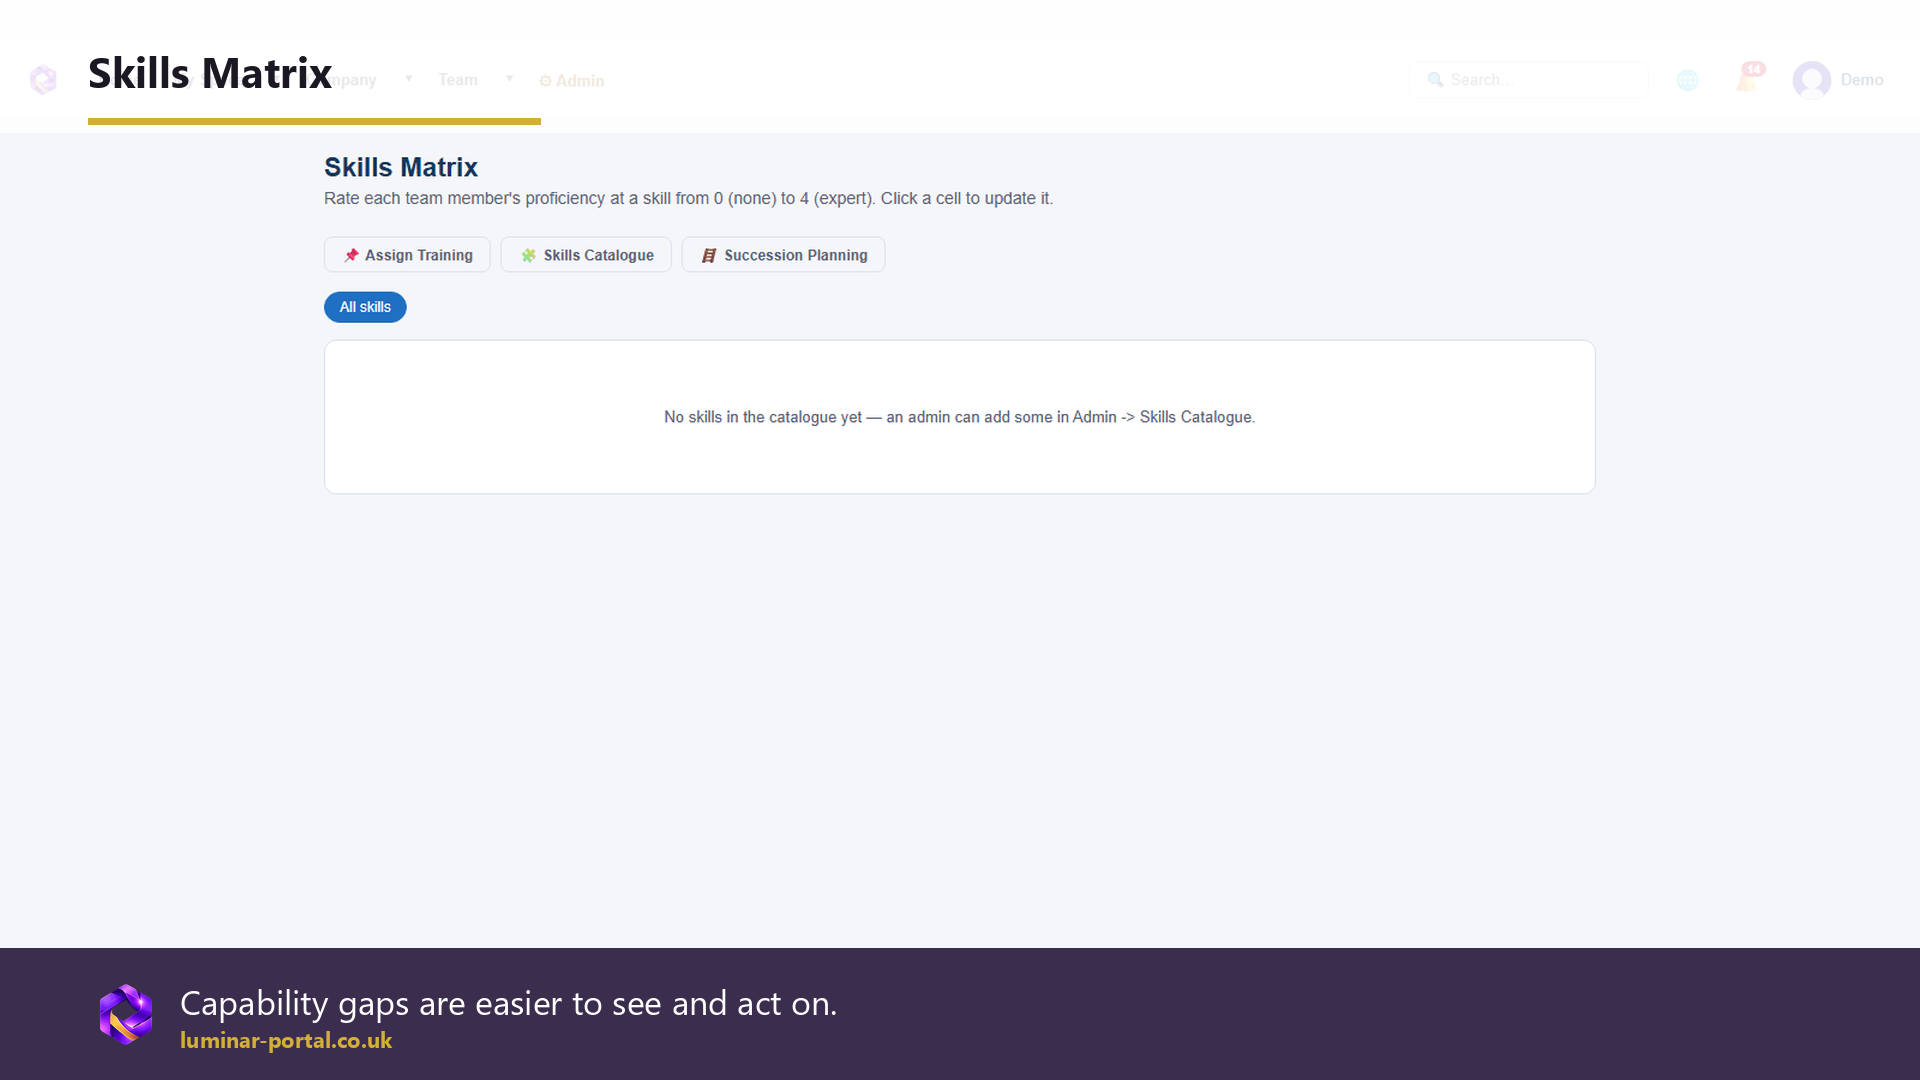Click the user avatar icon
The image size is (1920, 1080).
pos(1811,80)
